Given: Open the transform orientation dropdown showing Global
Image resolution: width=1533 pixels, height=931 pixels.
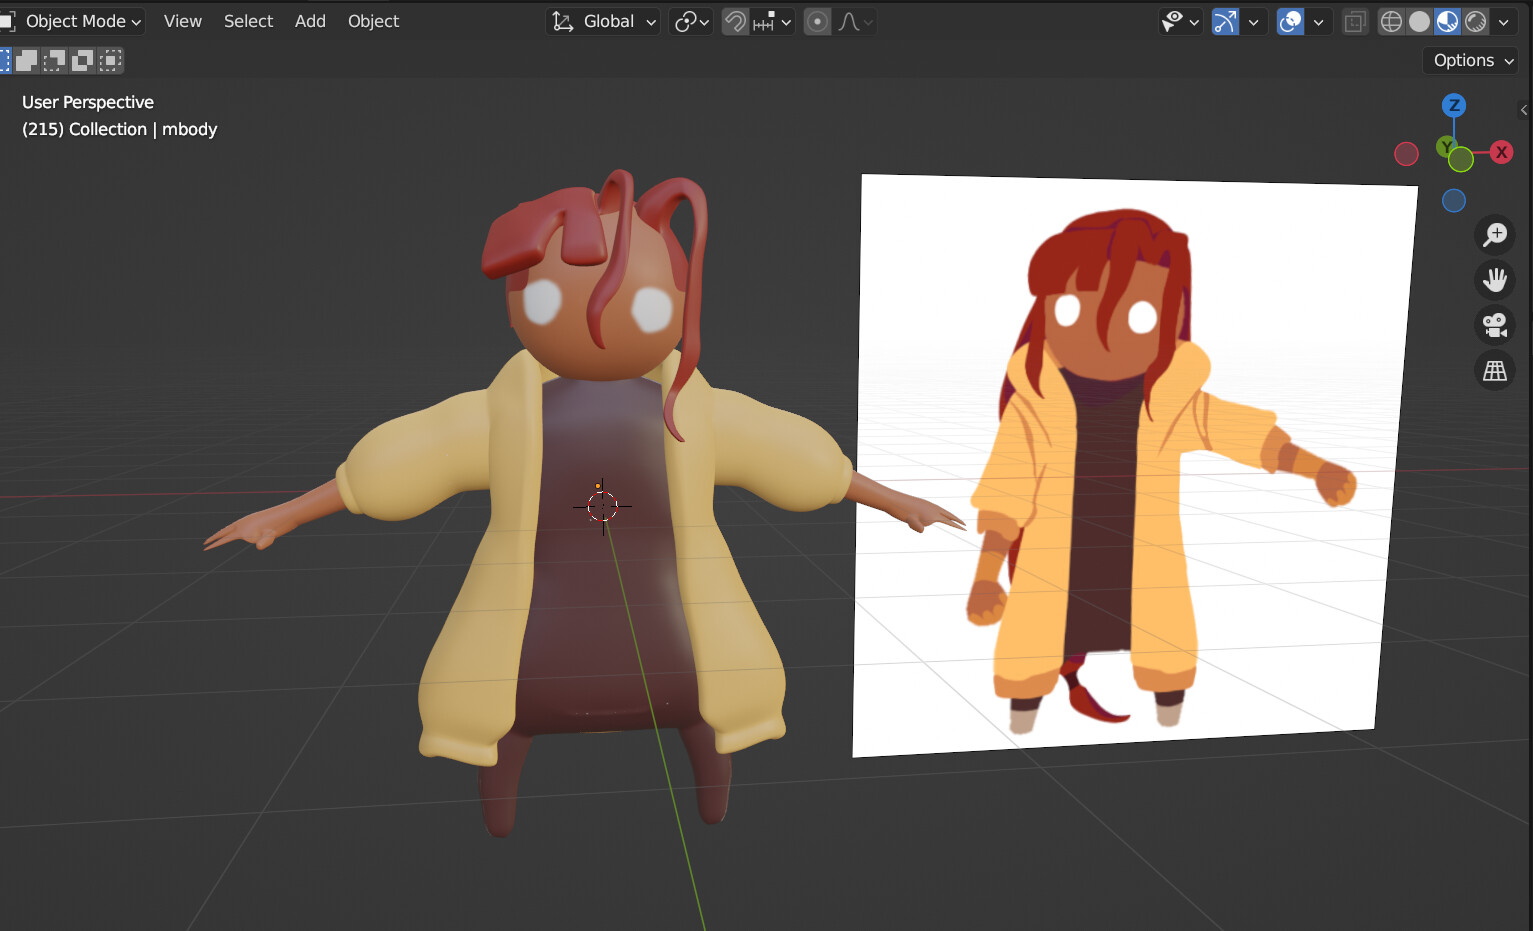Looking at the screenshot, I should [603, 21].
